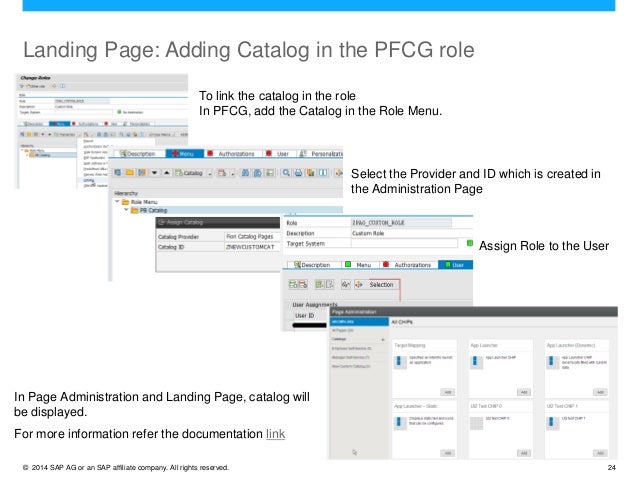
Task: Click the Catalog ID field ZNEWCUSTOMCAT
Action: tap(251, 247)
